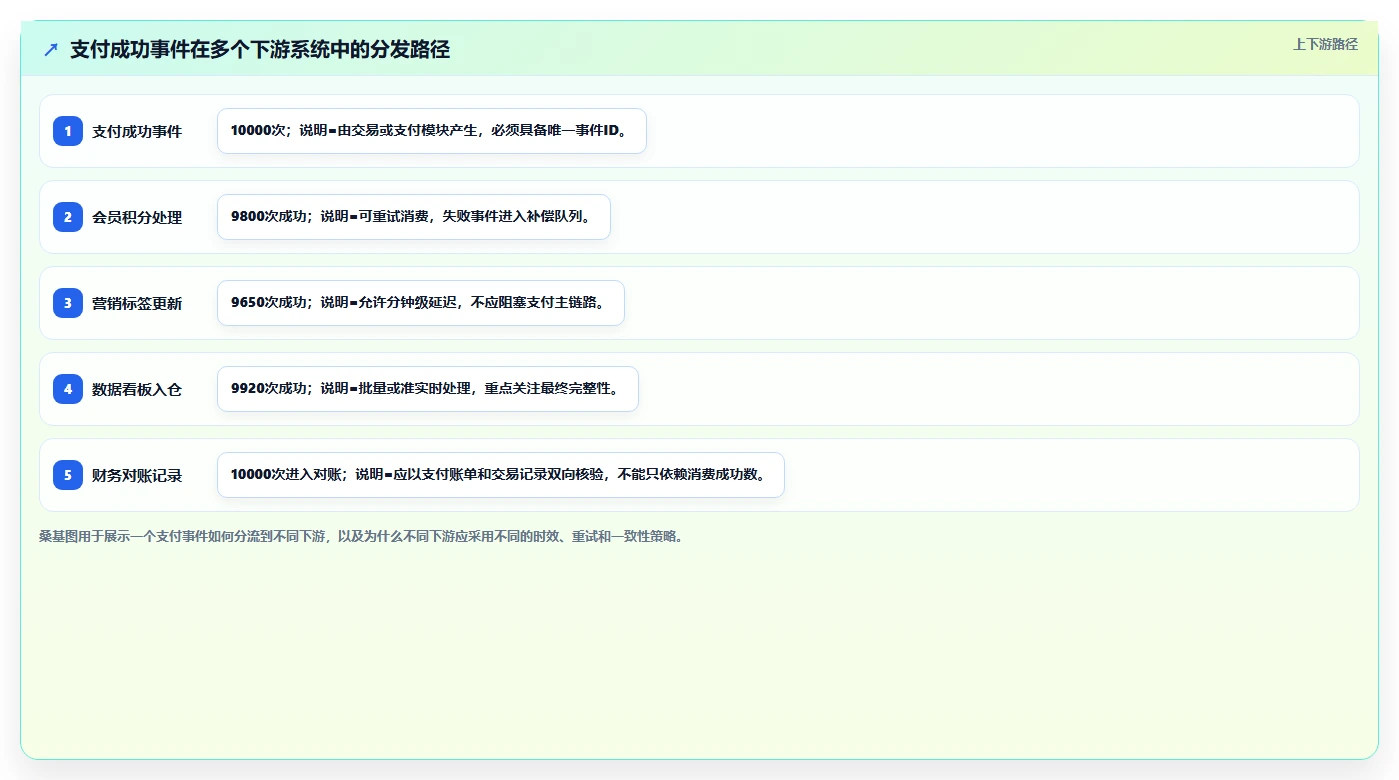This screenshot has width=1399, height=780.
Task: Click the title 支付成功事件在多个下游系统中的分发路径
Action: click(260, 49)
